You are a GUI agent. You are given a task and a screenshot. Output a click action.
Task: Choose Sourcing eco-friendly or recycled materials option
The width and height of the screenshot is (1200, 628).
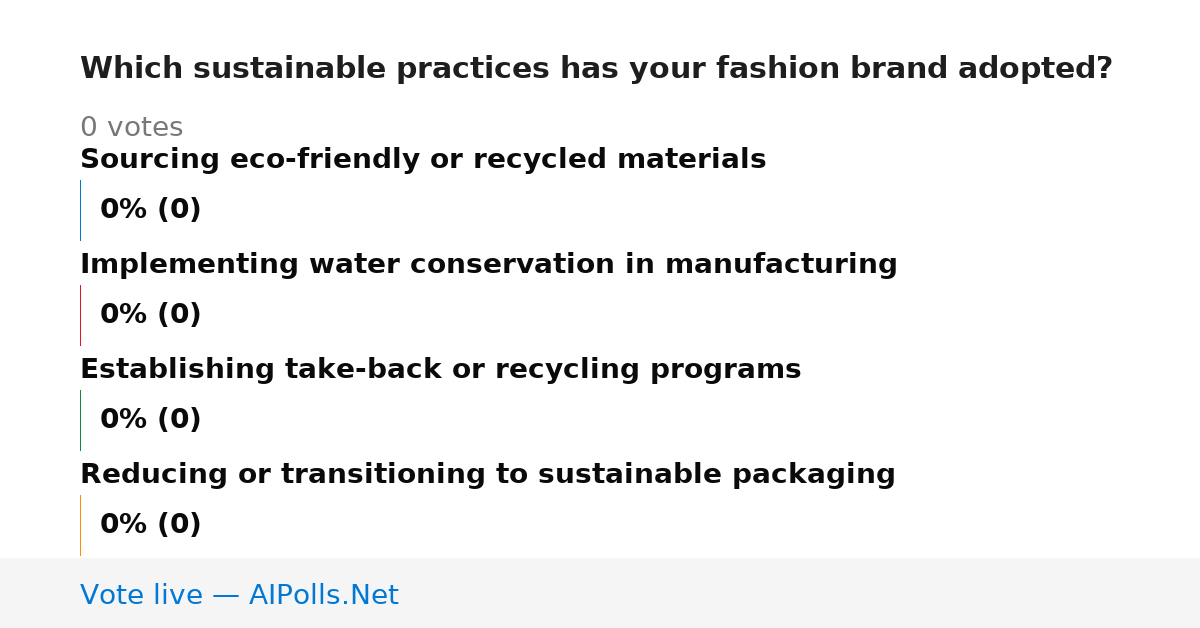click(x=423, y=160)
